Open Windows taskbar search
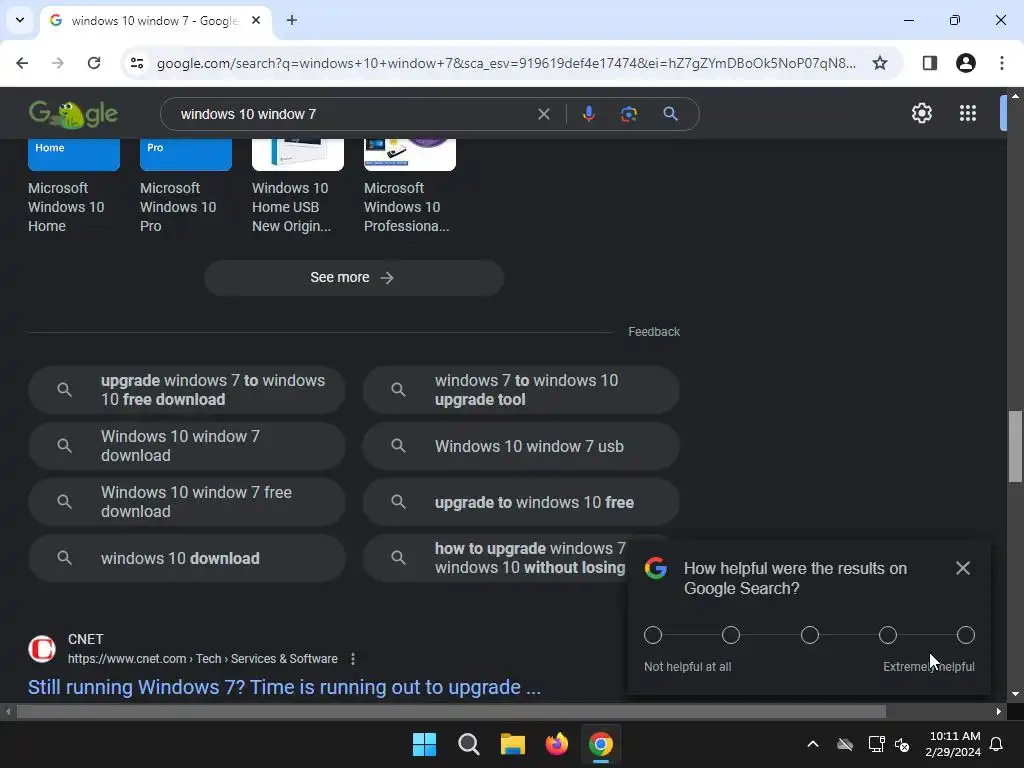 pos(469,744)
